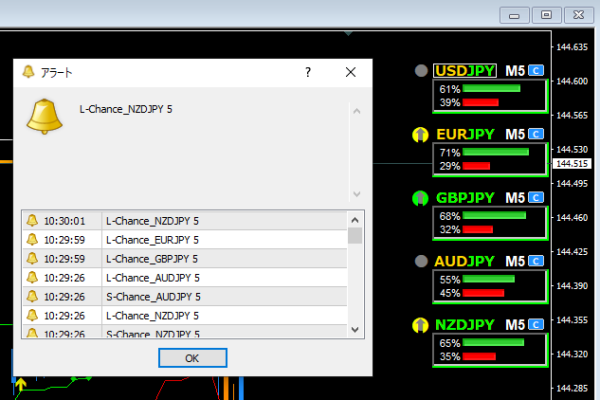Viewport: 600px width, 400px height.
Task: Close the alert dialog window
Action: click(350, 72)
